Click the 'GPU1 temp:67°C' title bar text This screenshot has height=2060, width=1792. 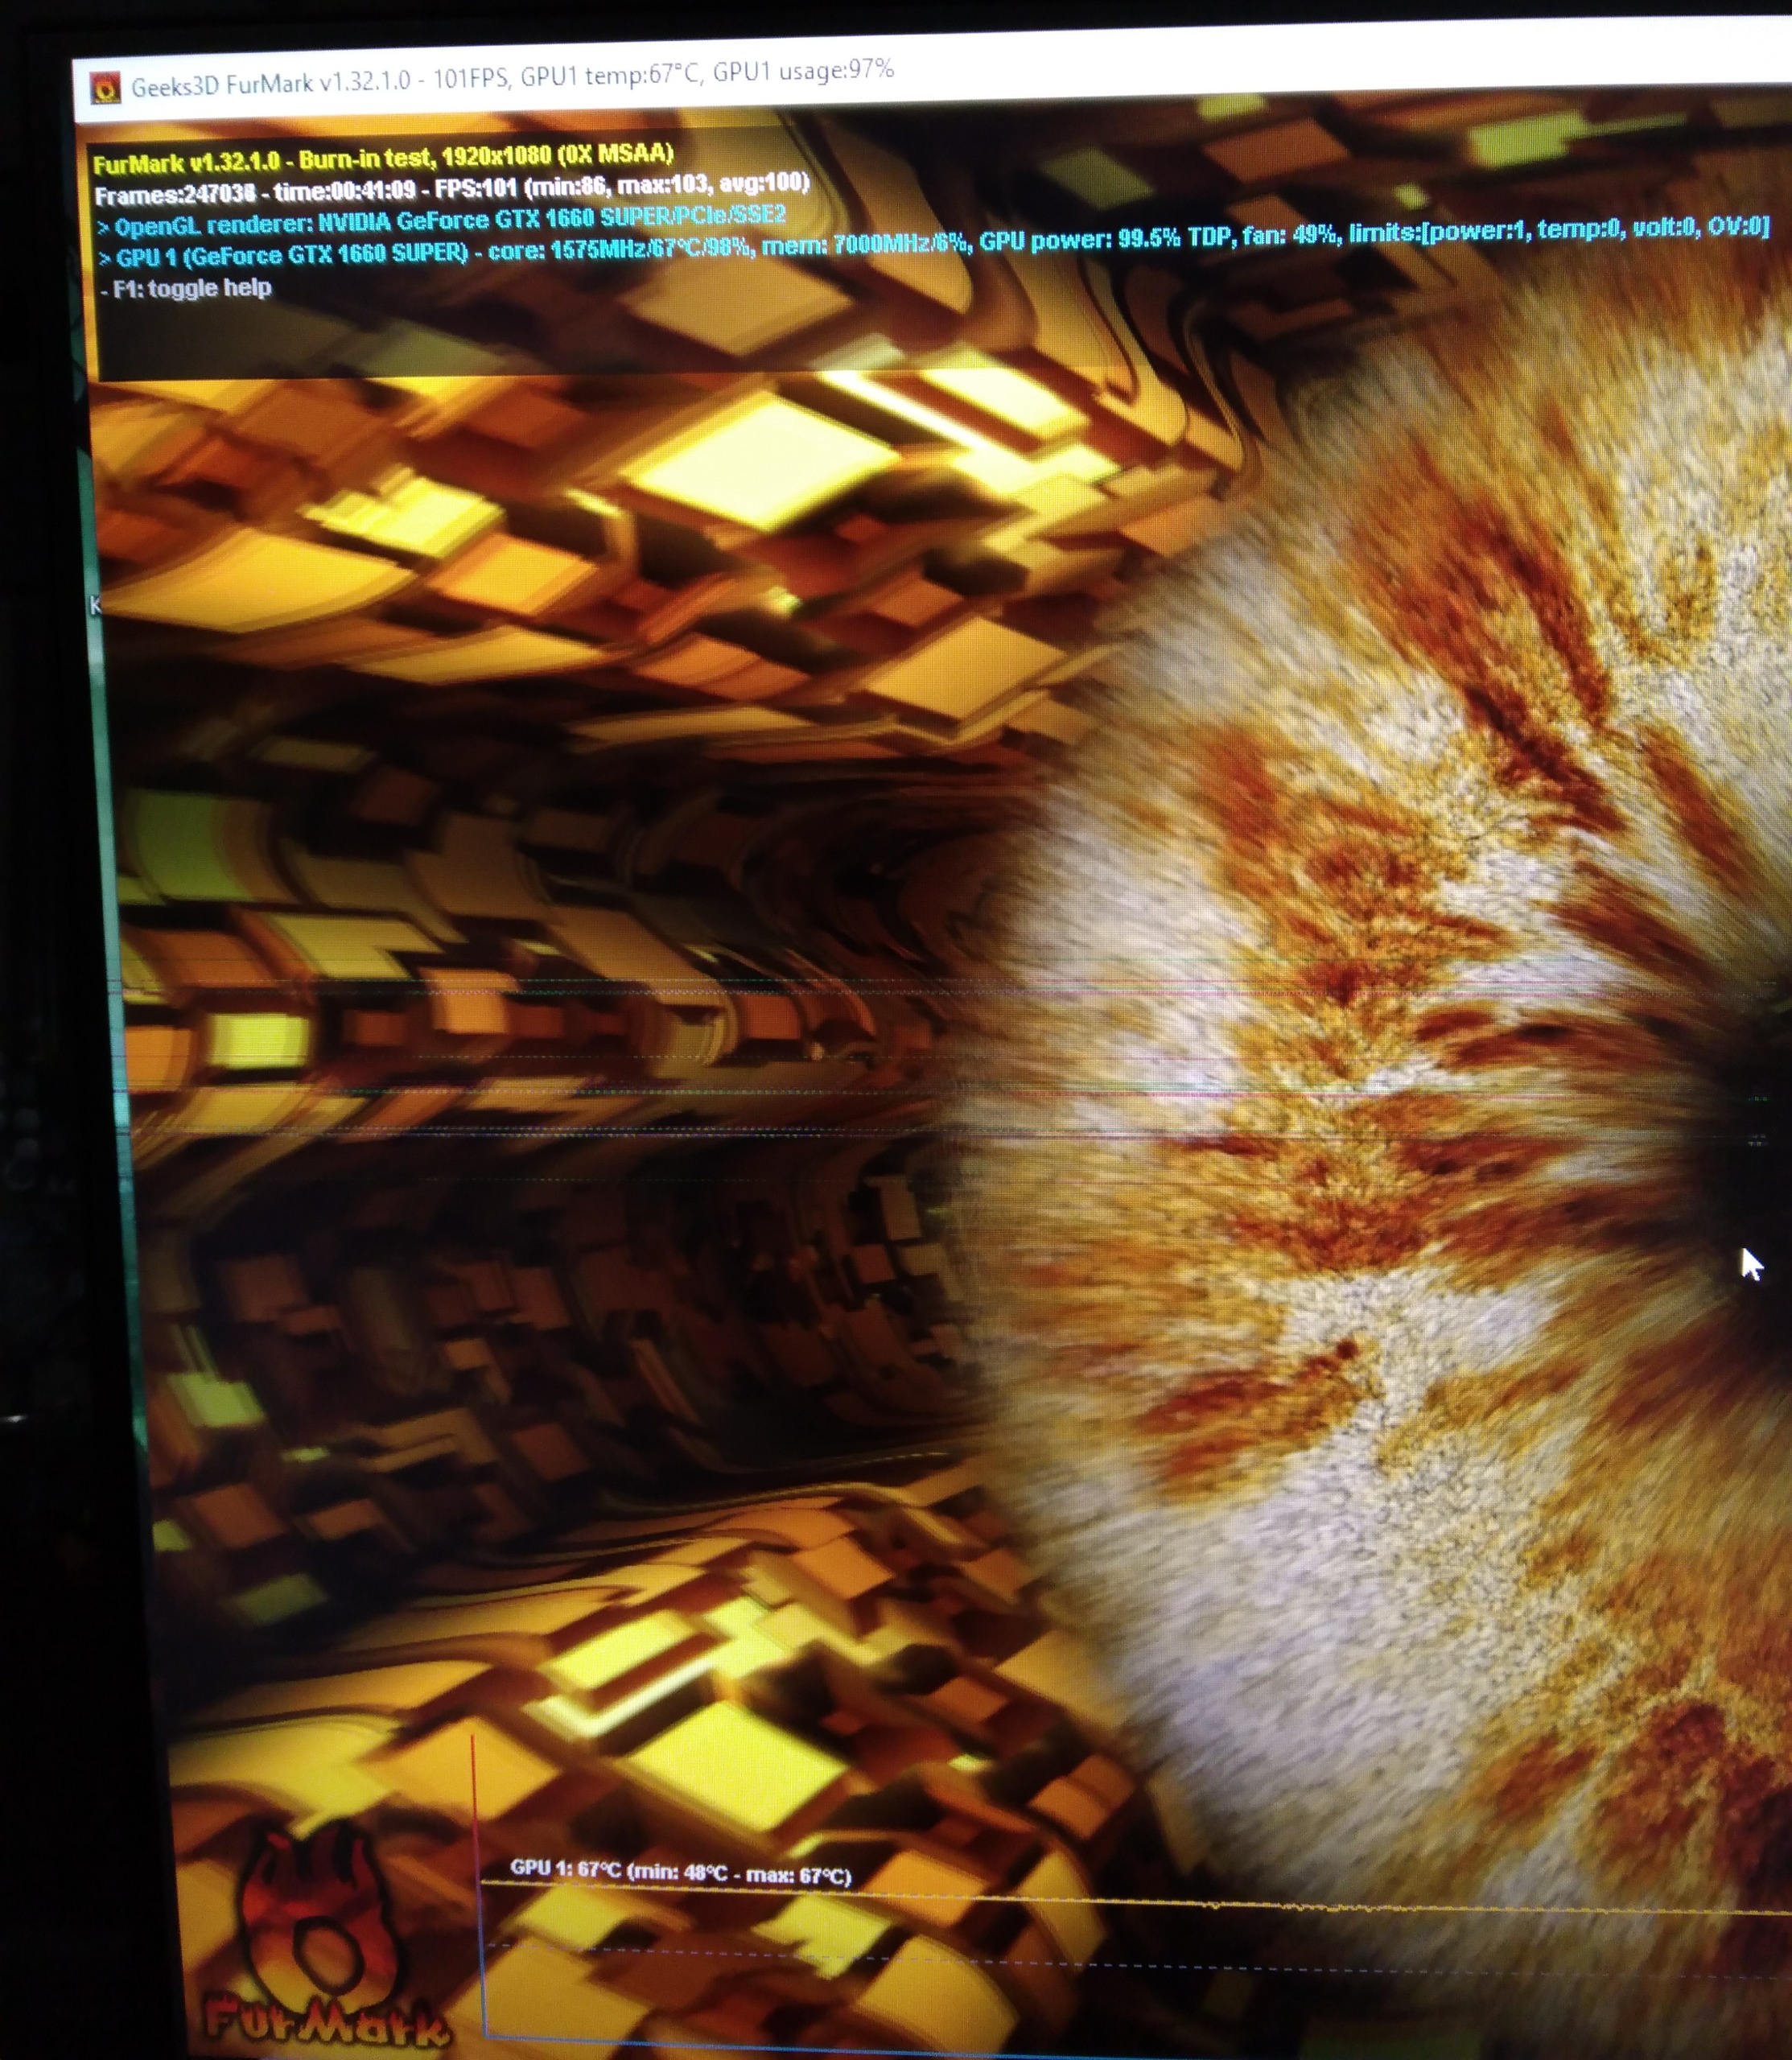(x=608, y=76)
